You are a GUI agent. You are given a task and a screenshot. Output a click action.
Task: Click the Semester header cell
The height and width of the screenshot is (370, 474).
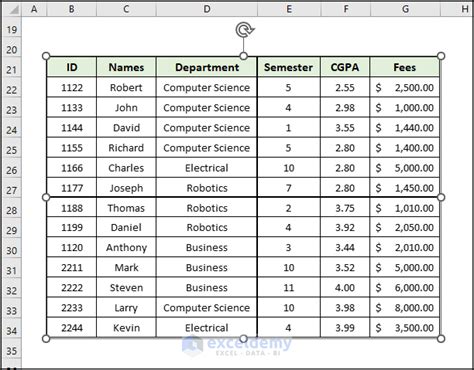pyautogui.click(x=289, y=67)
